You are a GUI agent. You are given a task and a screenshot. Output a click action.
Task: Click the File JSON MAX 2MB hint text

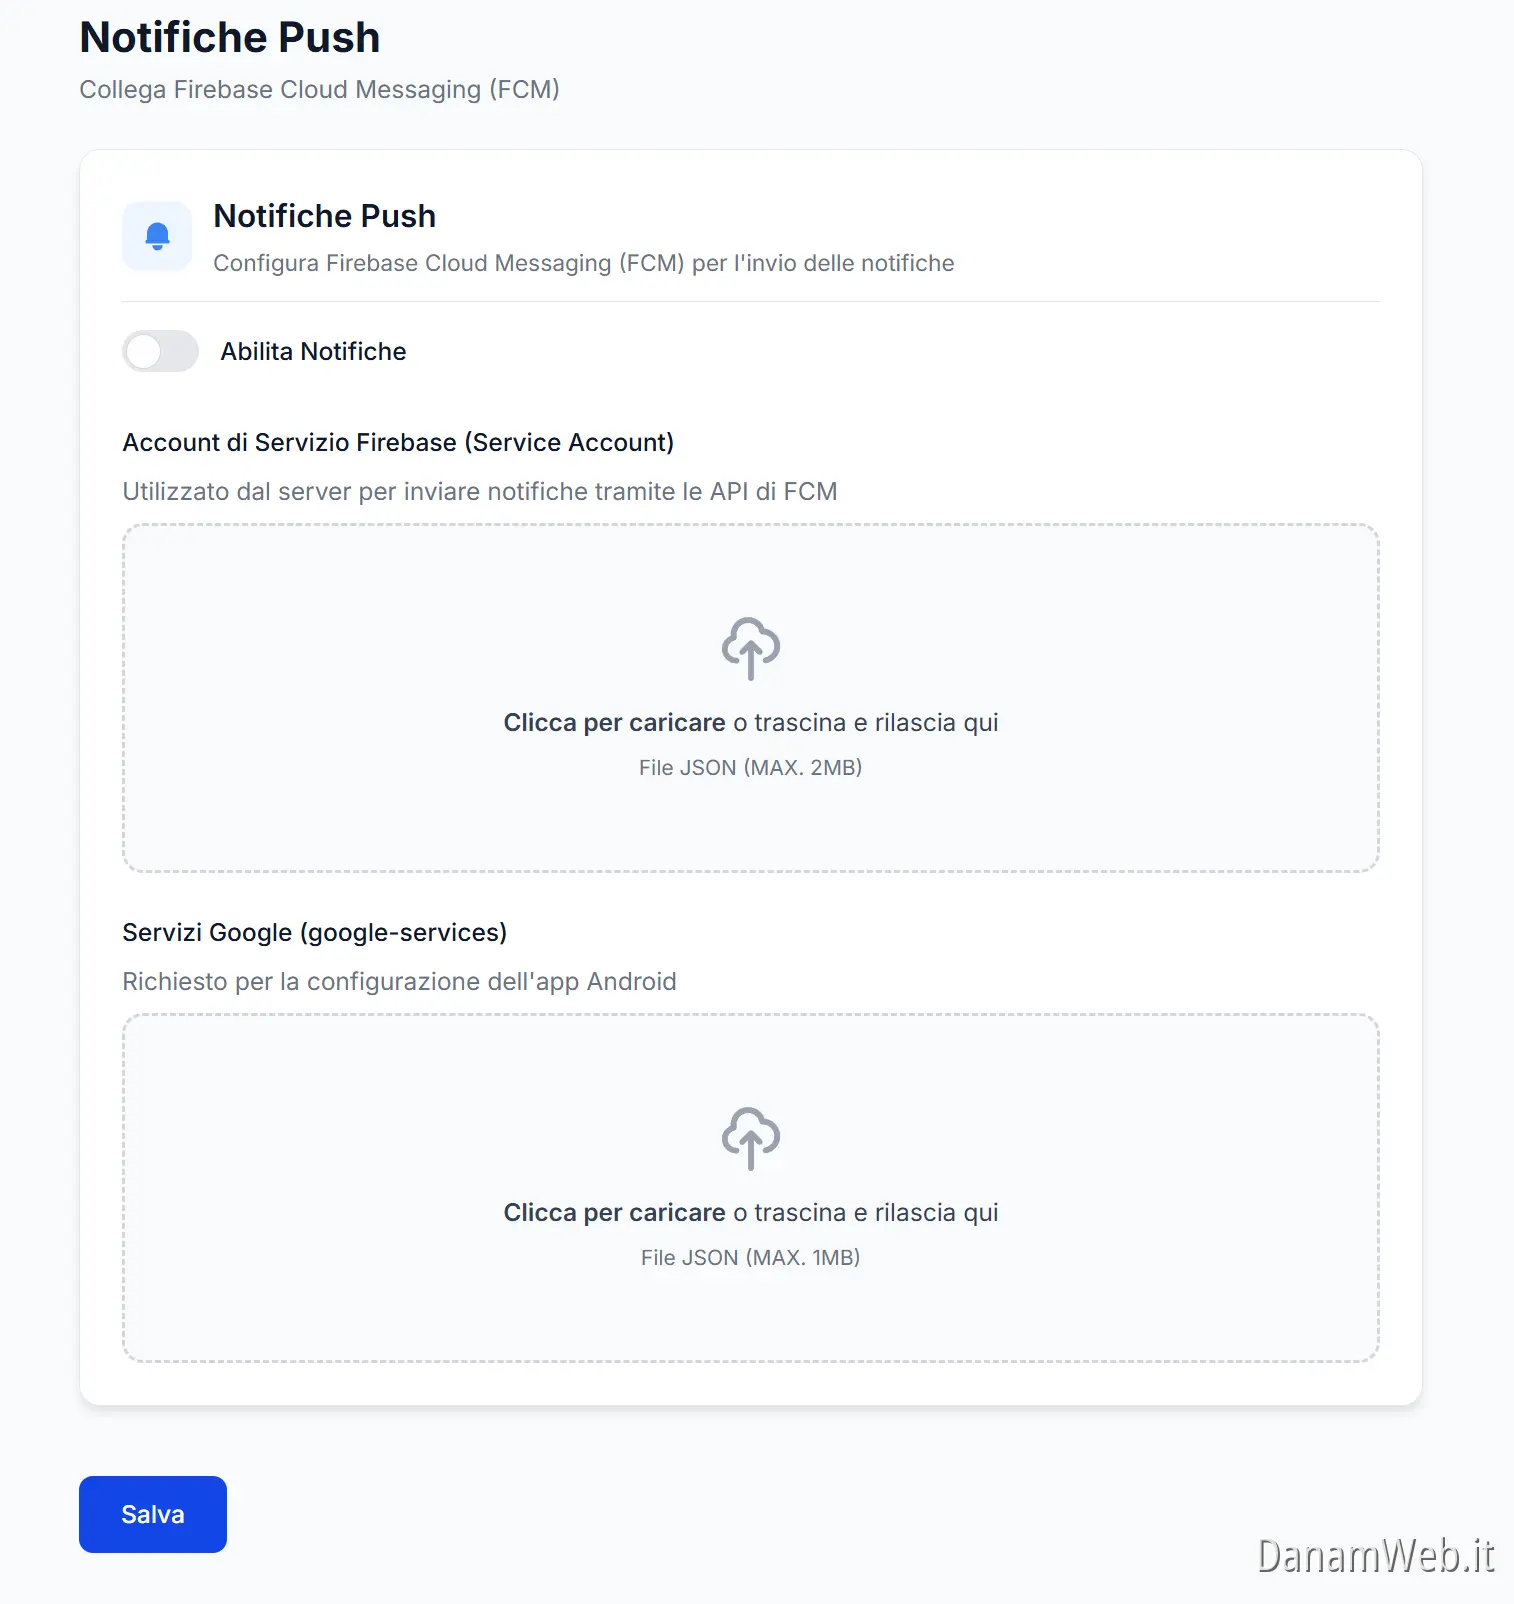(750, 767)
